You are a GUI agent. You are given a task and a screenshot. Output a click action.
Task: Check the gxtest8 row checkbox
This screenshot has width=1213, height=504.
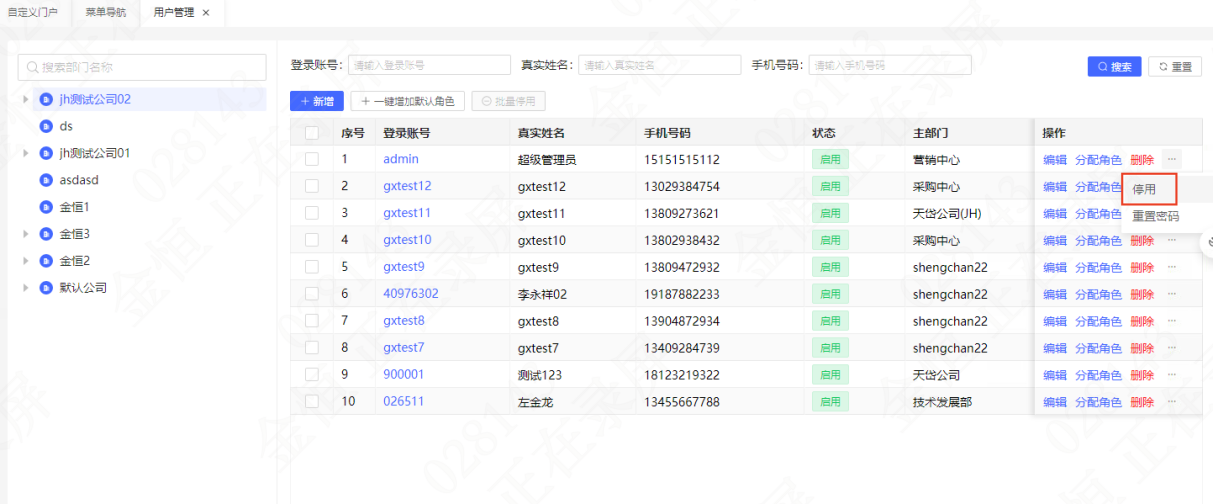[x=312, y=321]
